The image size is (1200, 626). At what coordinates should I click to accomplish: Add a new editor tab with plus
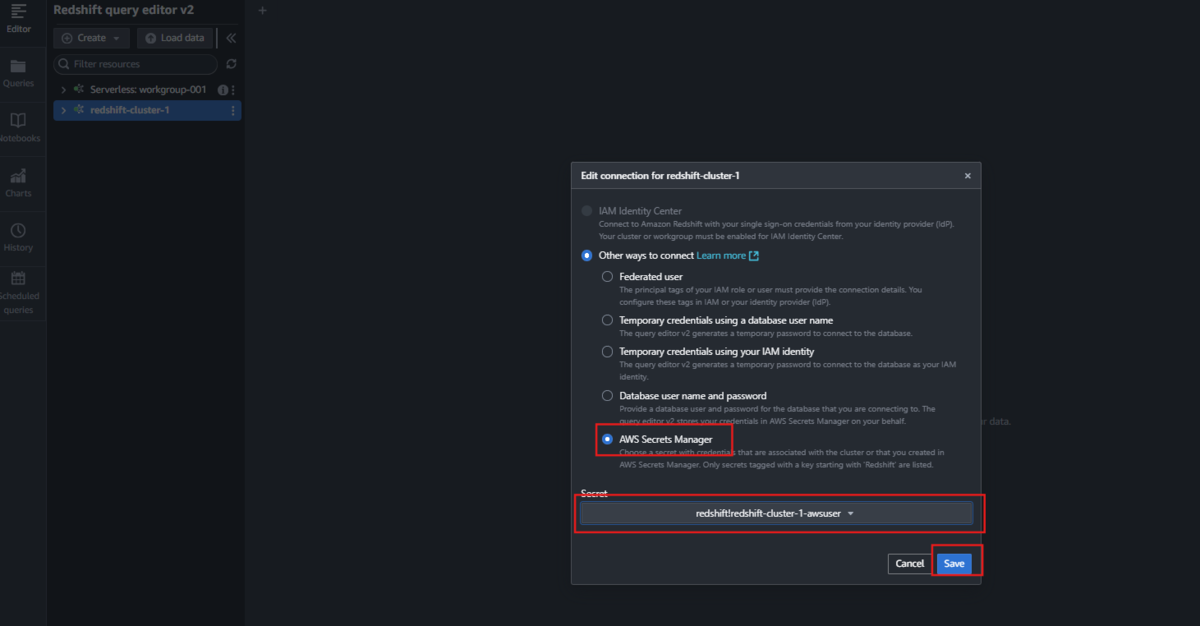point(263,10)
